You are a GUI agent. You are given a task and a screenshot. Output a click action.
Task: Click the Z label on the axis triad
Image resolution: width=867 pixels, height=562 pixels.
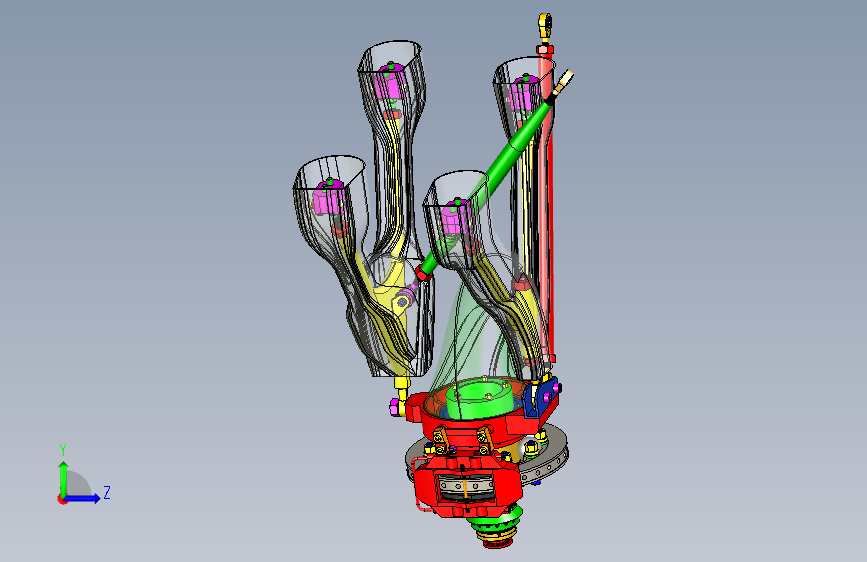pos(107,492)
